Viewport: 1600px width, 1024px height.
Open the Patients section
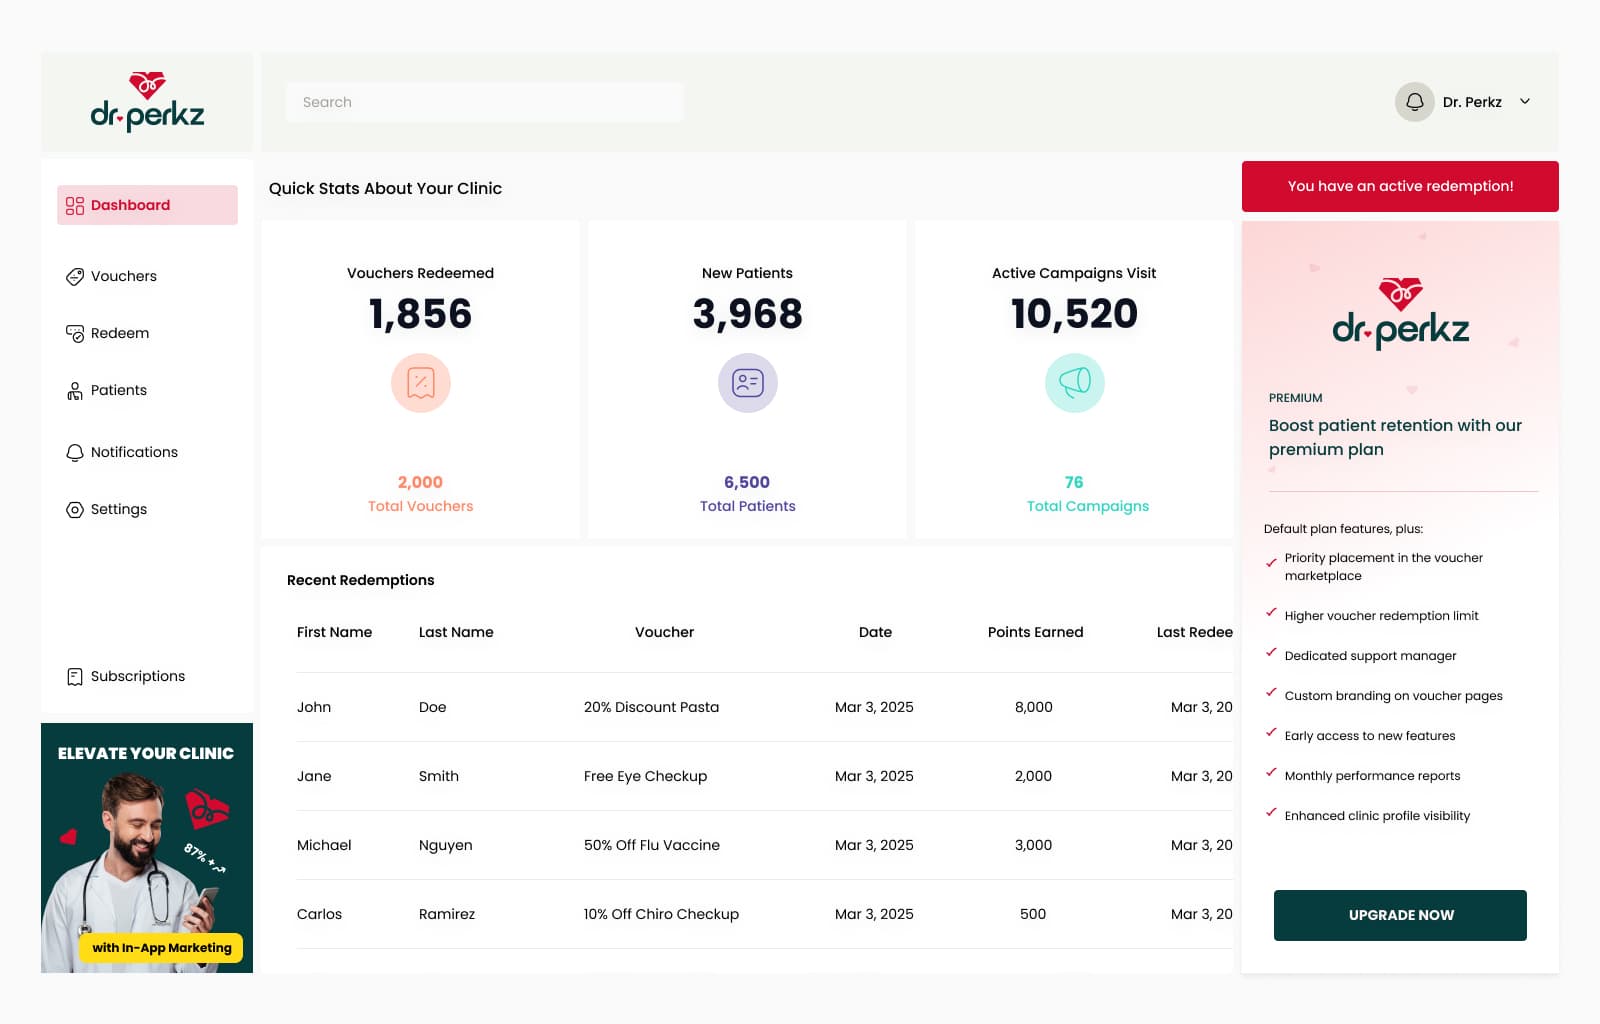[118, 390]
